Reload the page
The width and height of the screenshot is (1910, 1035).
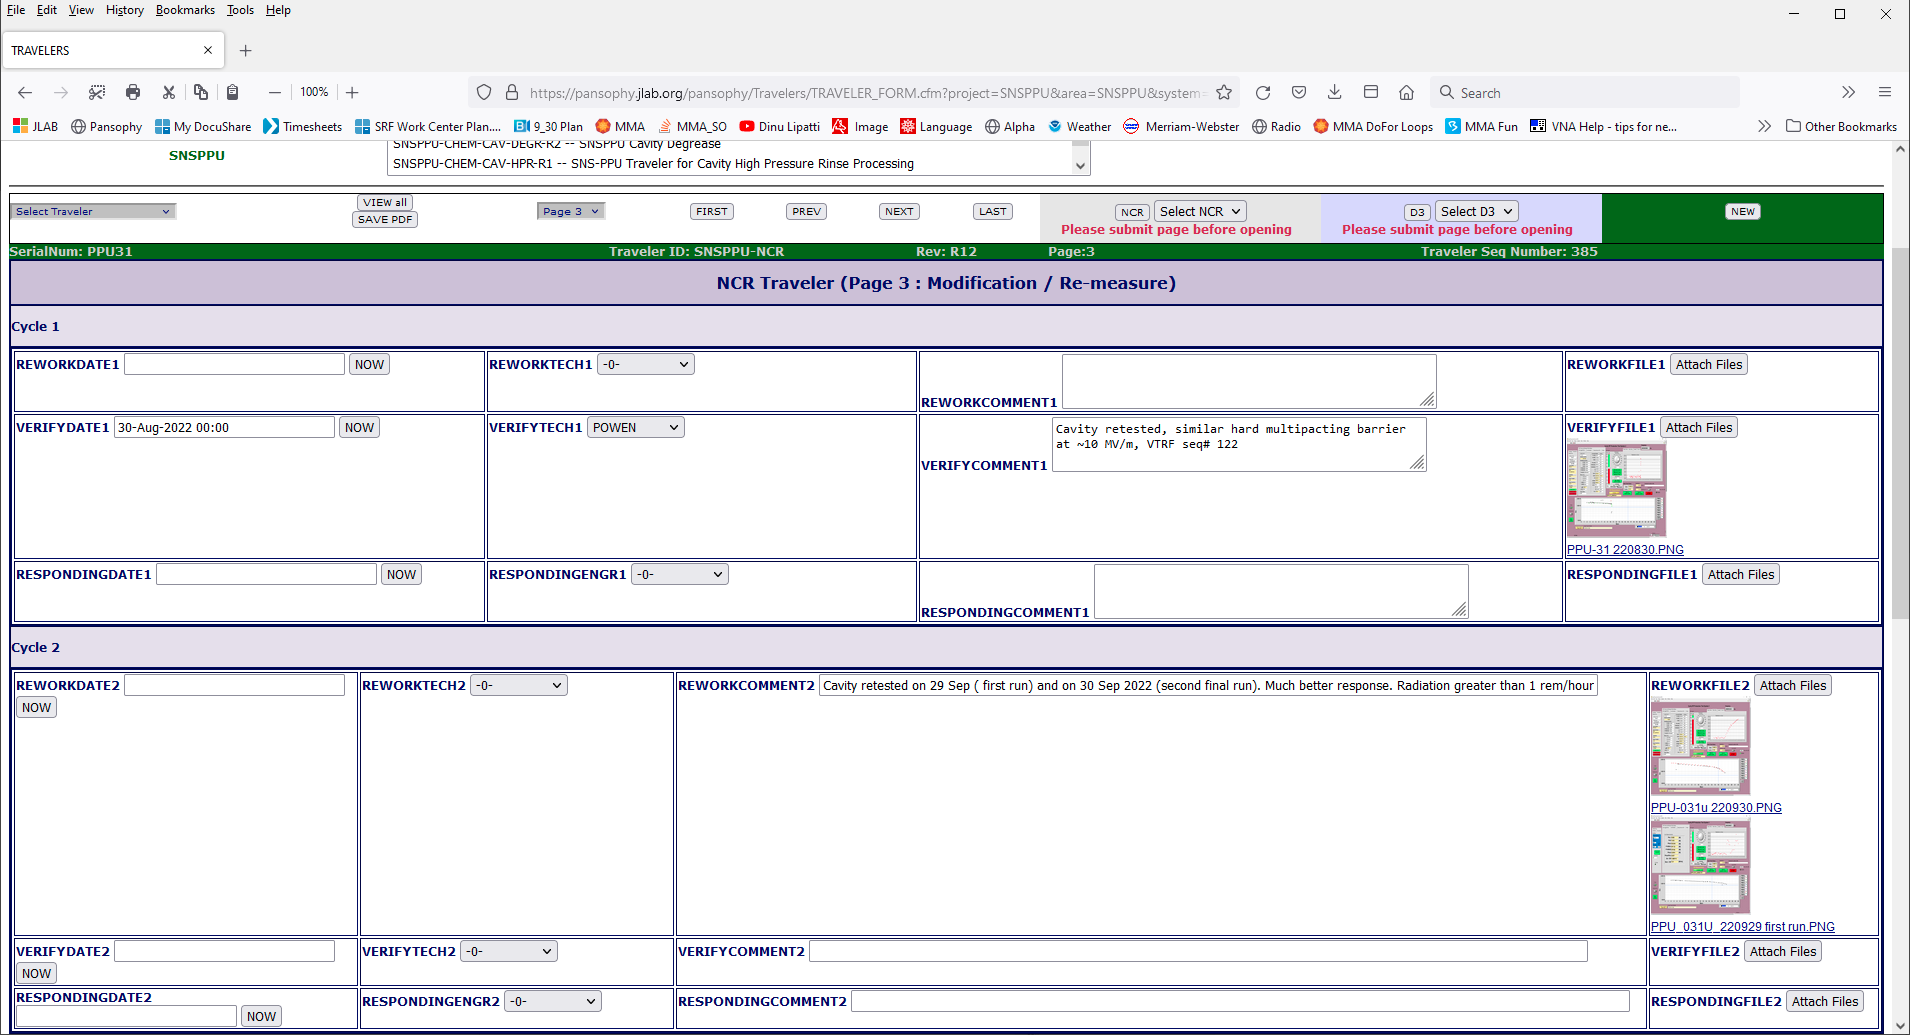pos(1263,92)
